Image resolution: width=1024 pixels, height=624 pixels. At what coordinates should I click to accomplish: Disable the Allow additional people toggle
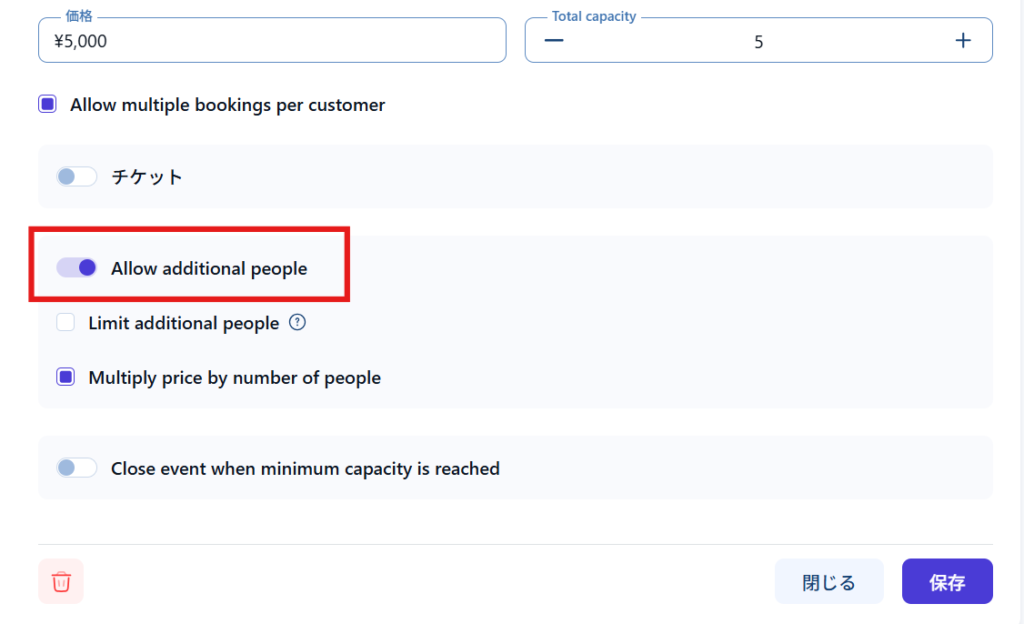pyautogui.click(x=76, y=268)
